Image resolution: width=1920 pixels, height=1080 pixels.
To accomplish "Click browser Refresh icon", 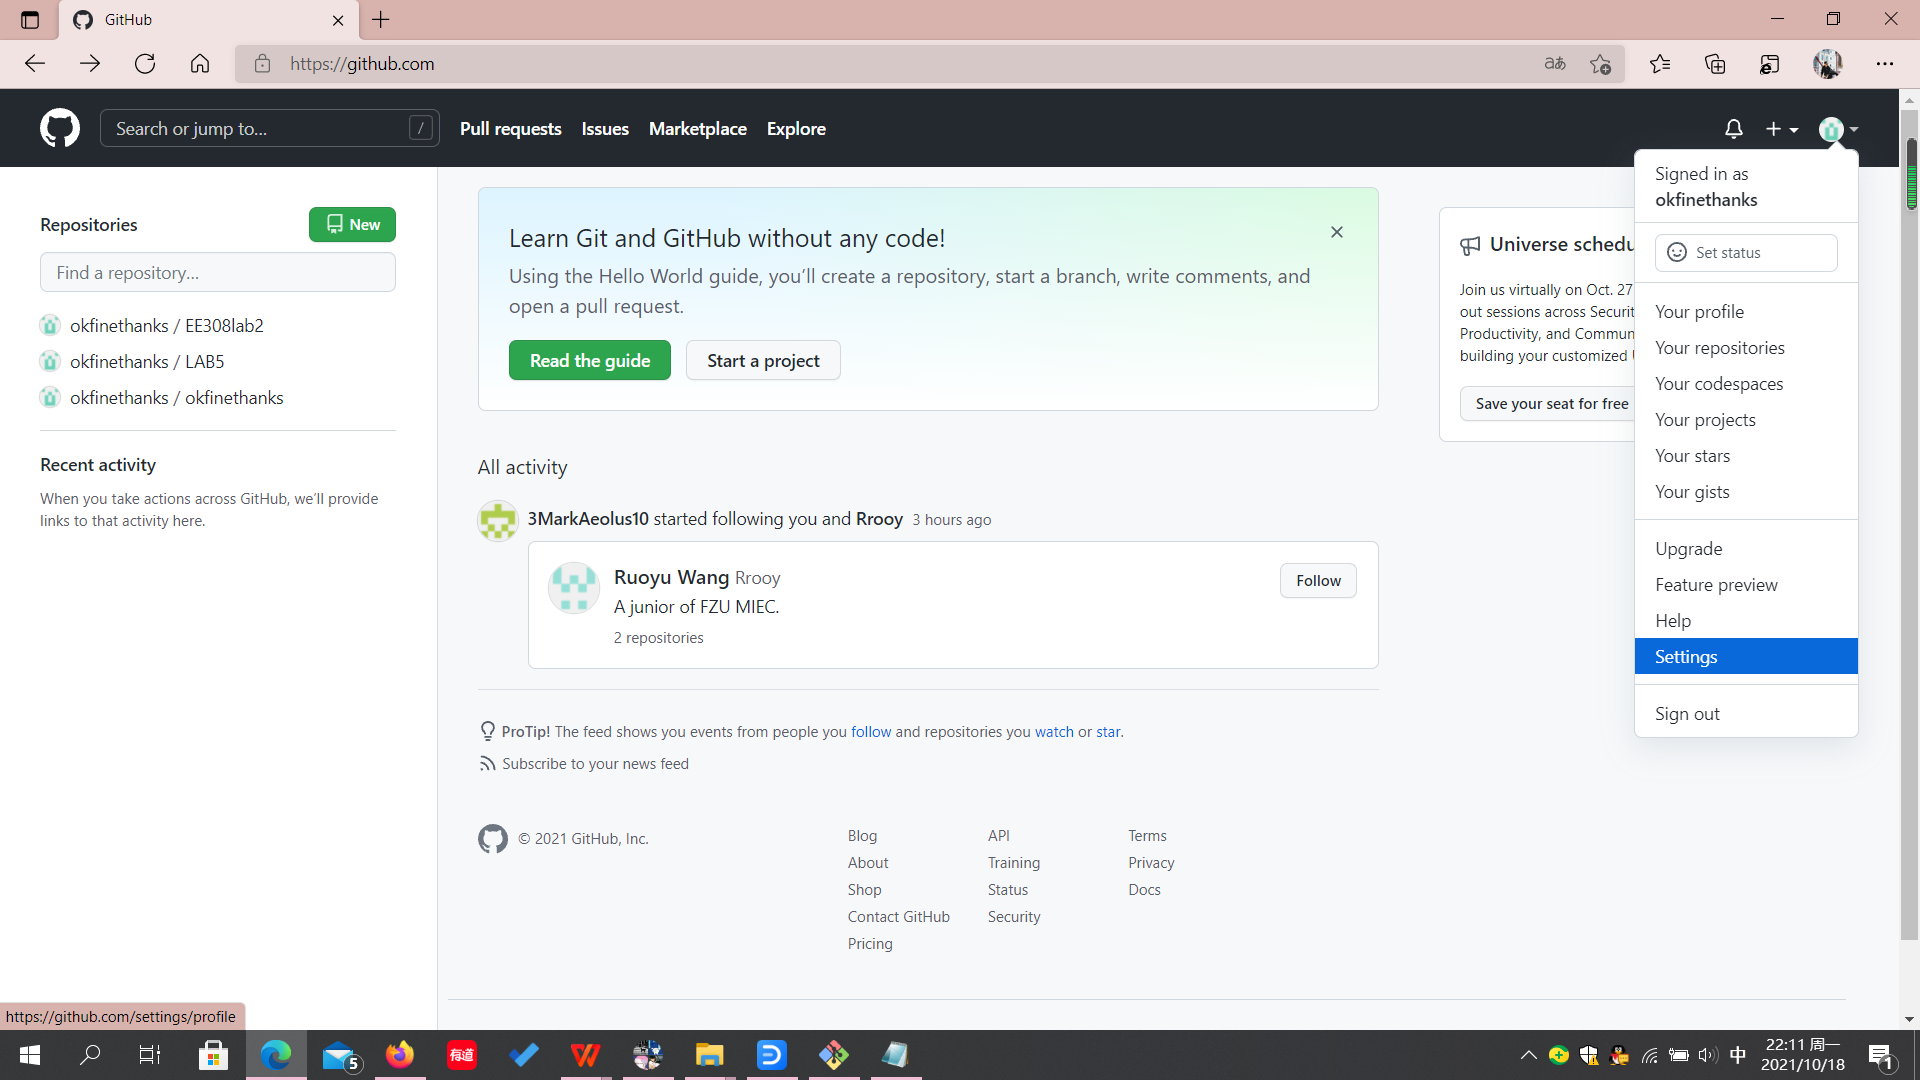I will [145, 64].
